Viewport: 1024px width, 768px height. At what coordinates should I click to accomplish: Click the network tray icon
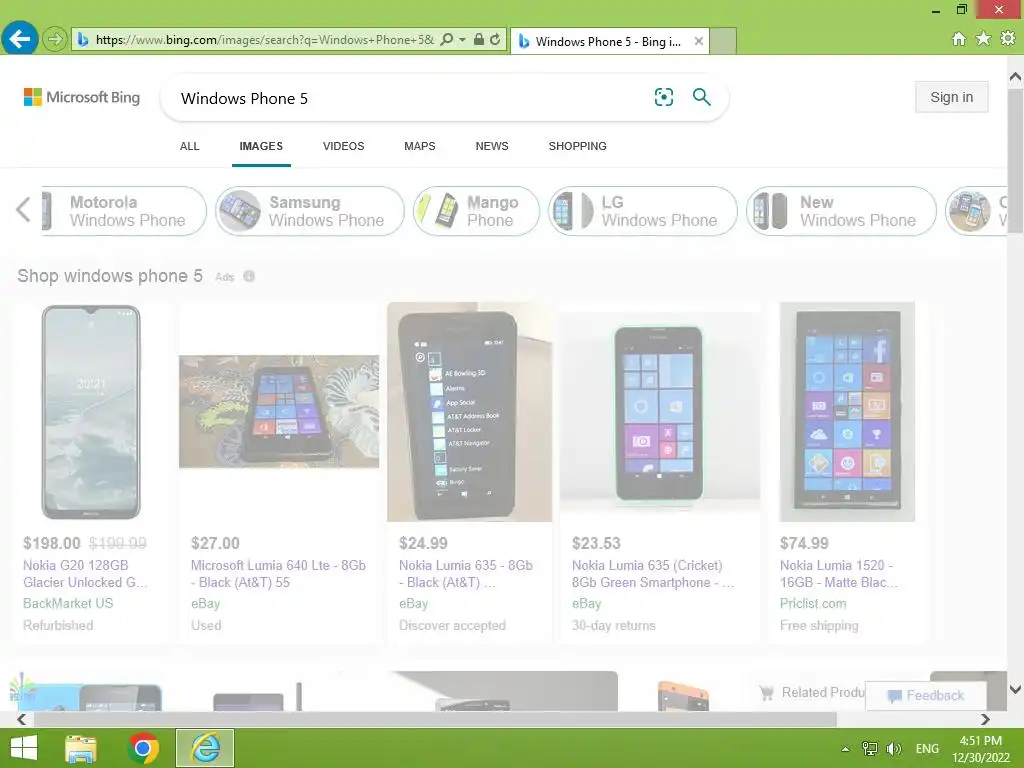pyautogui.click(x=870, y=748)
